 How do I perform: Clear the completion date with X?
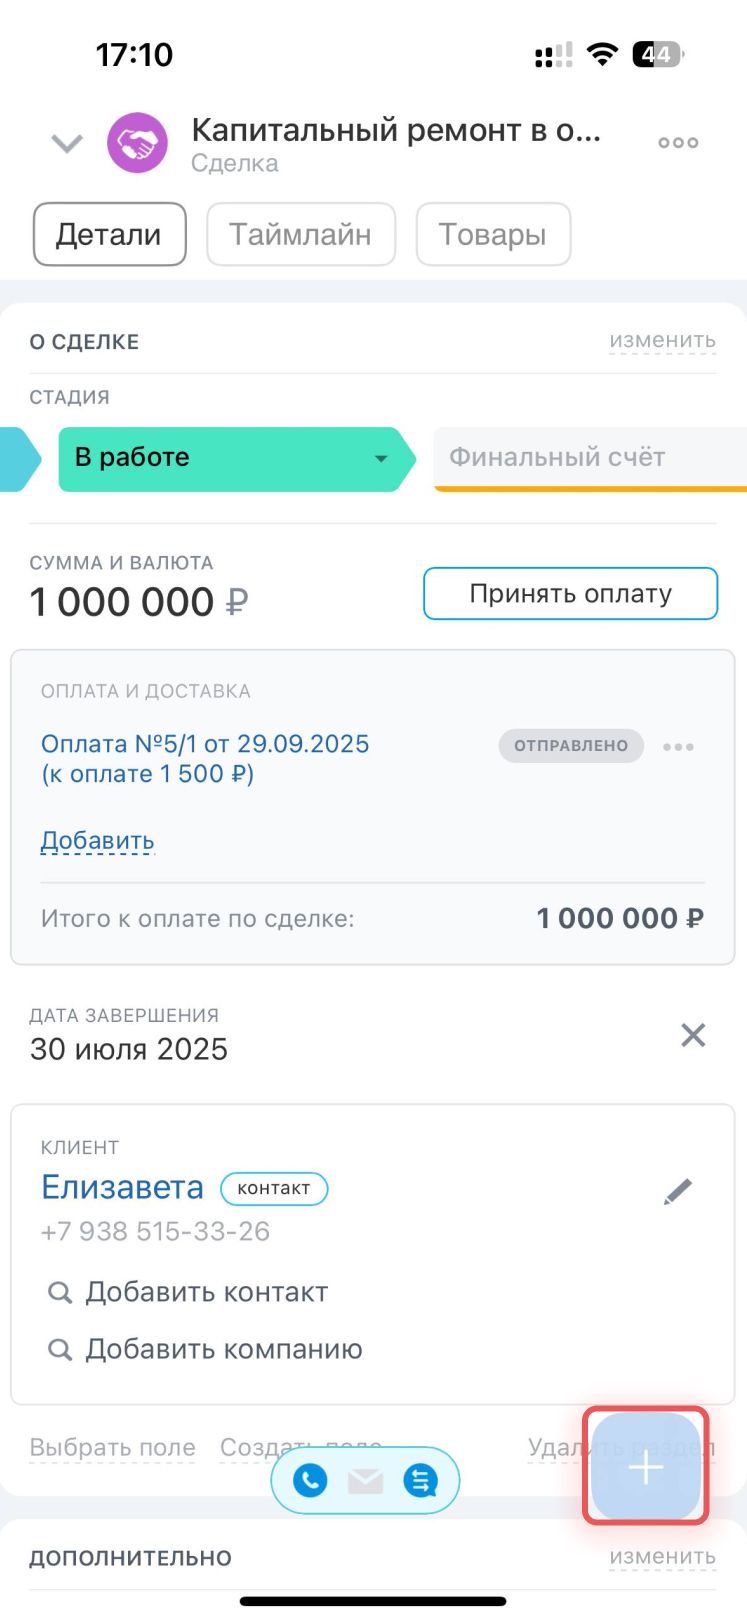pyautogui.click(x=693, y=1035)
